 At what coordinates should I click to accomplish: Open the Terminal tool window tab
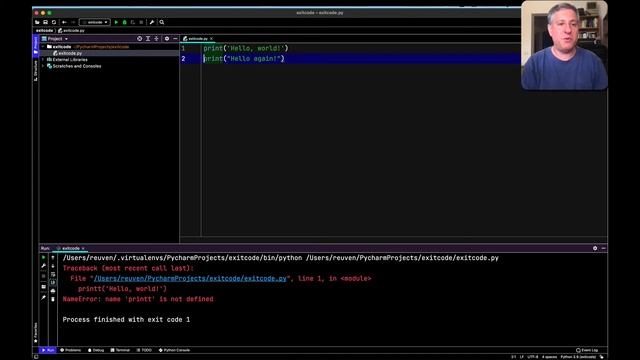tap(120, 350)
